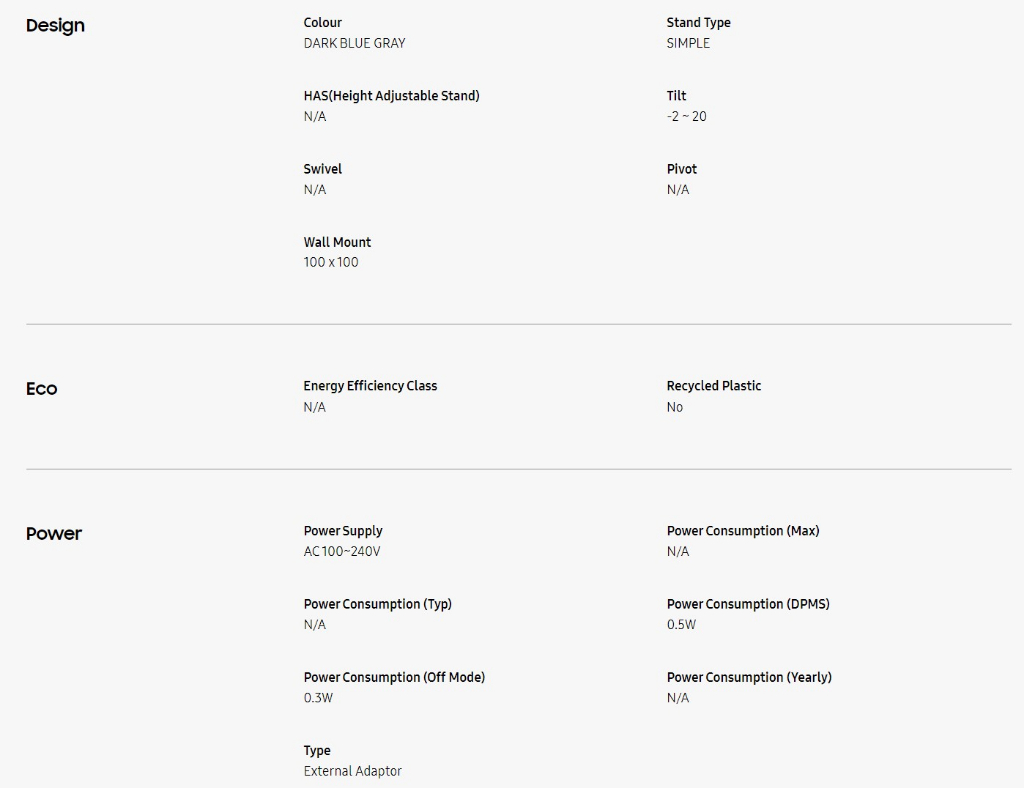Click the Power Consumption (Off Mode) label
This screenshot has height=788, width=1024.
point(394,677)
